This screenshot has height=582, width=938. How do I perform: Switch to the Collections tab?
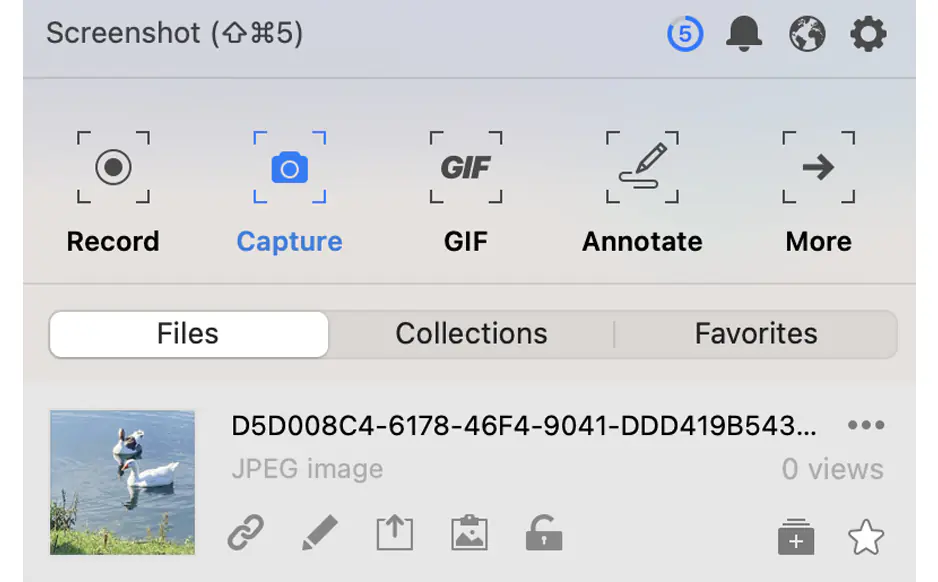[471, 334]
